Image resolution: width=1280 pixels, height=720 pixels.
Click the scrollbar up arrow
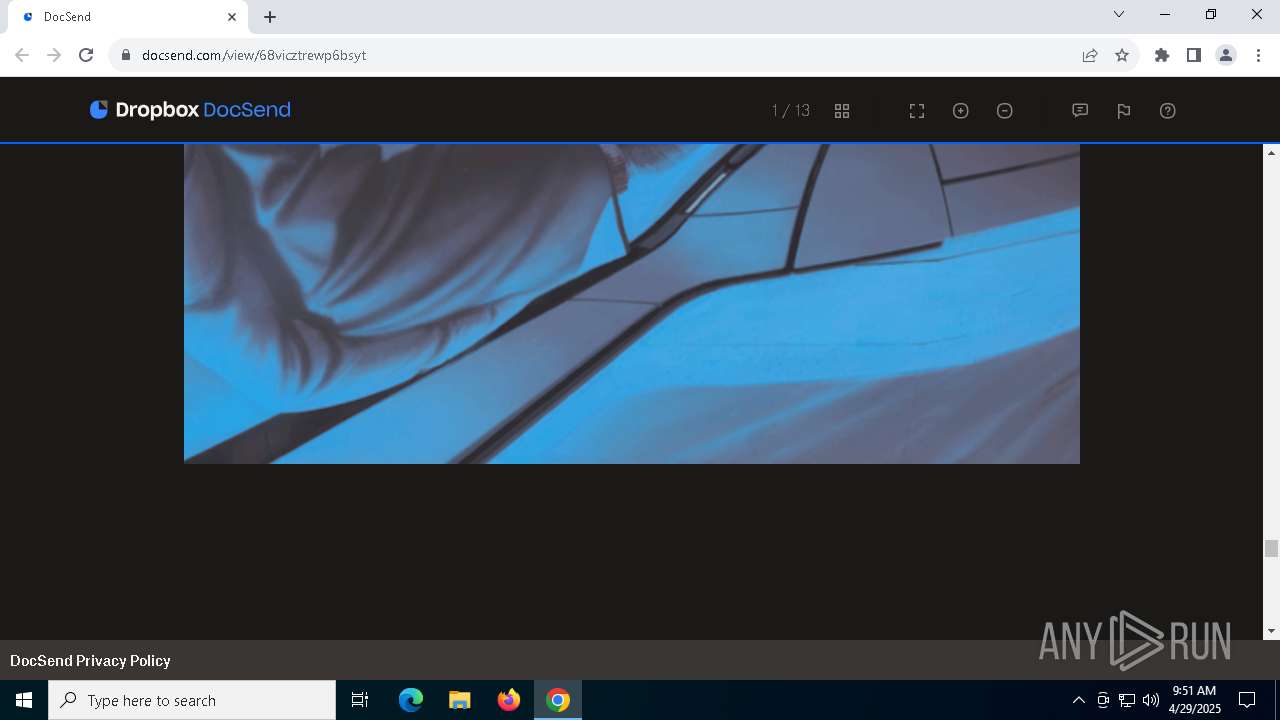tap(1272, 153)
